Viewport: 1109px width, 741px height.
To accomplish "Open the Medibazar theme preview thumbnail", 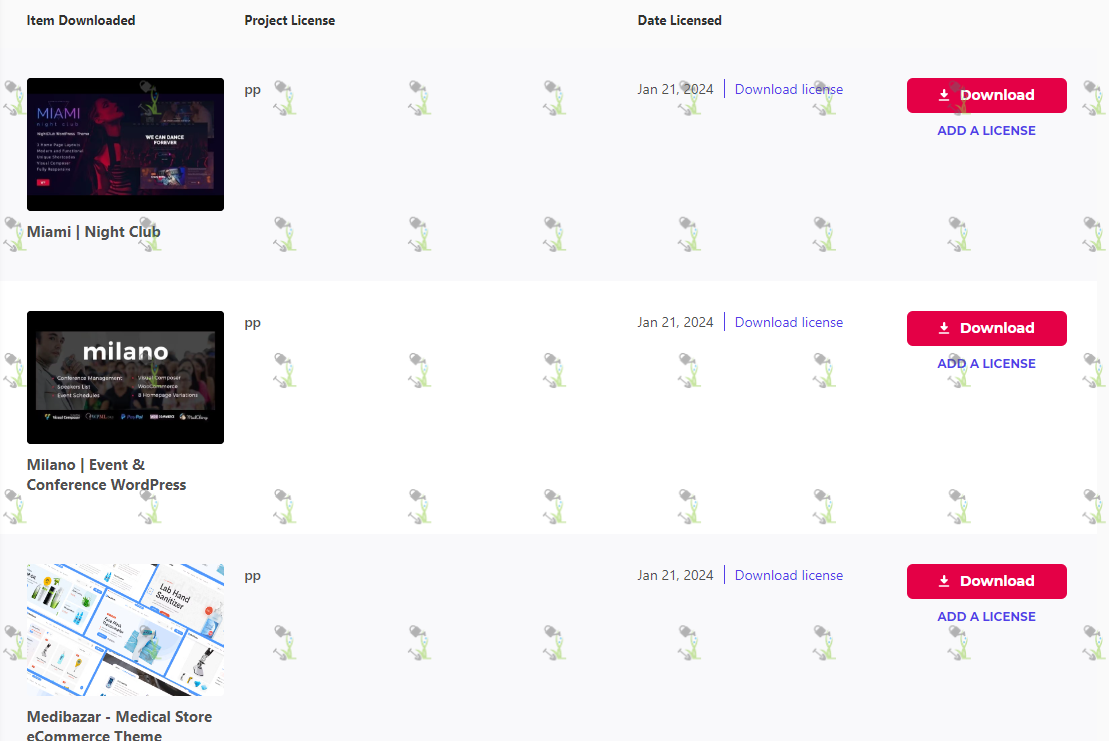I will pos(125,630).
